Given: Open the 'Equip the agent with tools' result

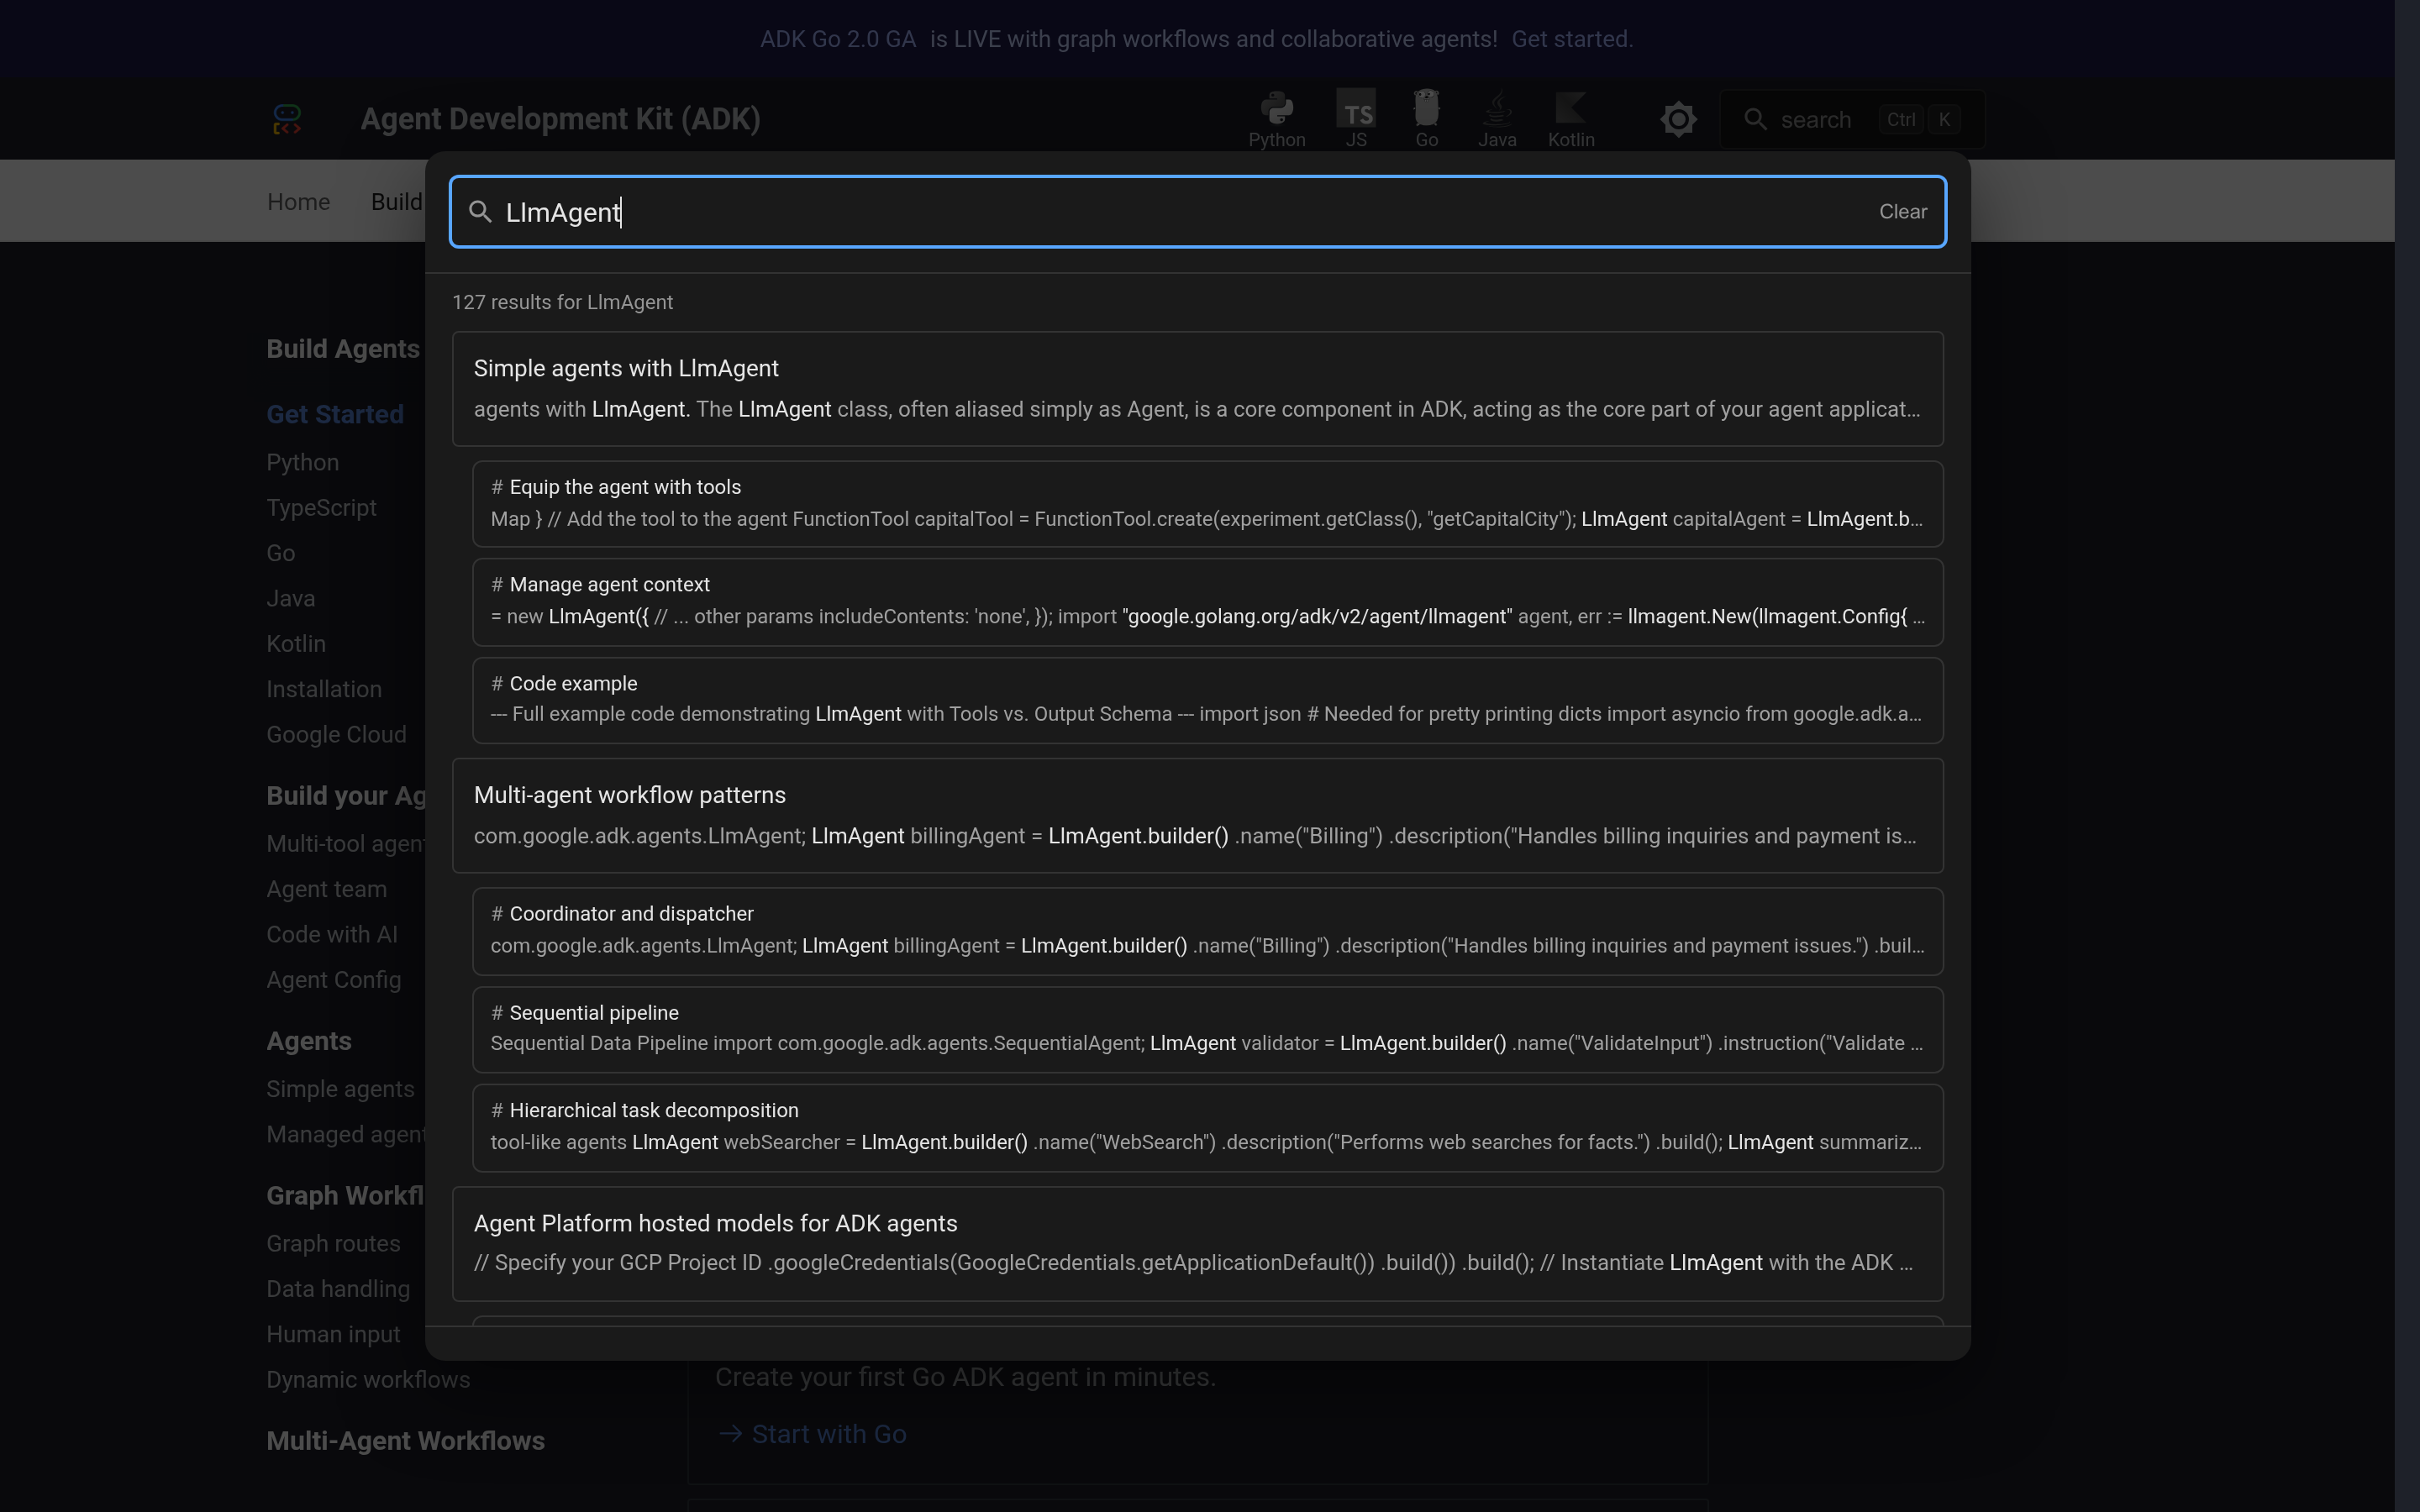Looking at the screenshot, I should click(x=1208, y=503).
